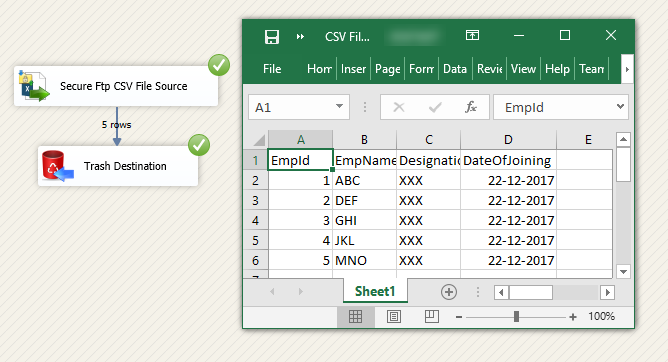Switch to Normal view icon
Image resolution: width=668 pixels, height=362 pixels.
point(355,317)
